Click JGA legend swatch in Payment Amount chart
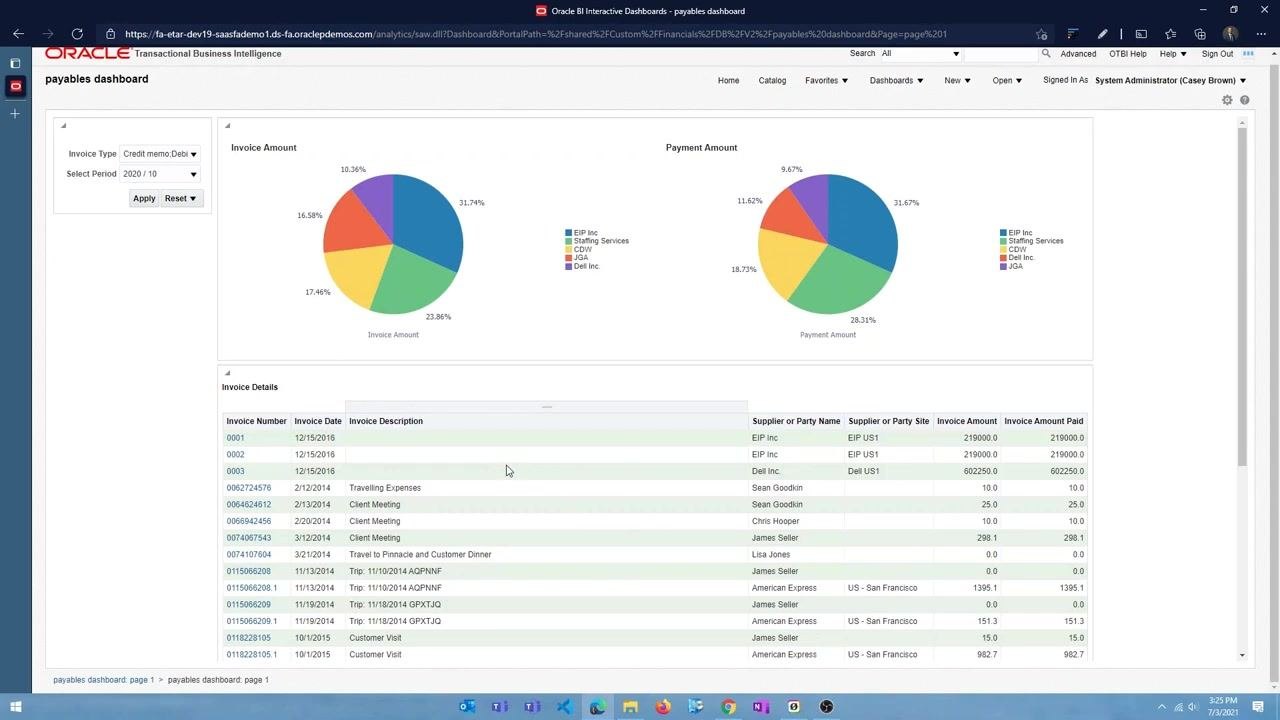The width and height of the screenshot is (1280, 720). point(1003,266)
